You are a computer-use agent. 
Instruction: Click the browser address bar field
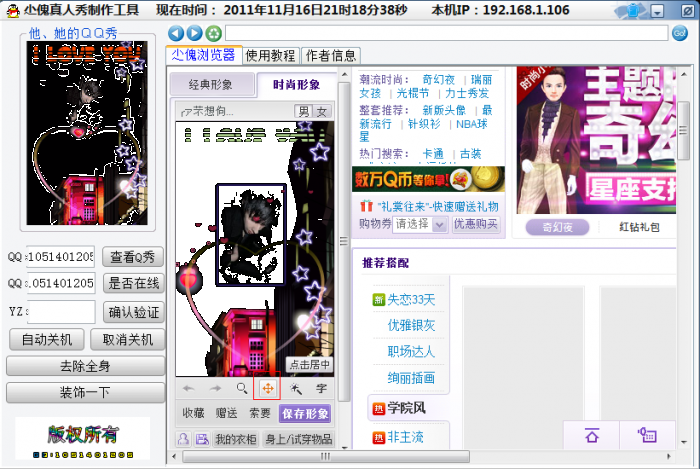[446, 33]
